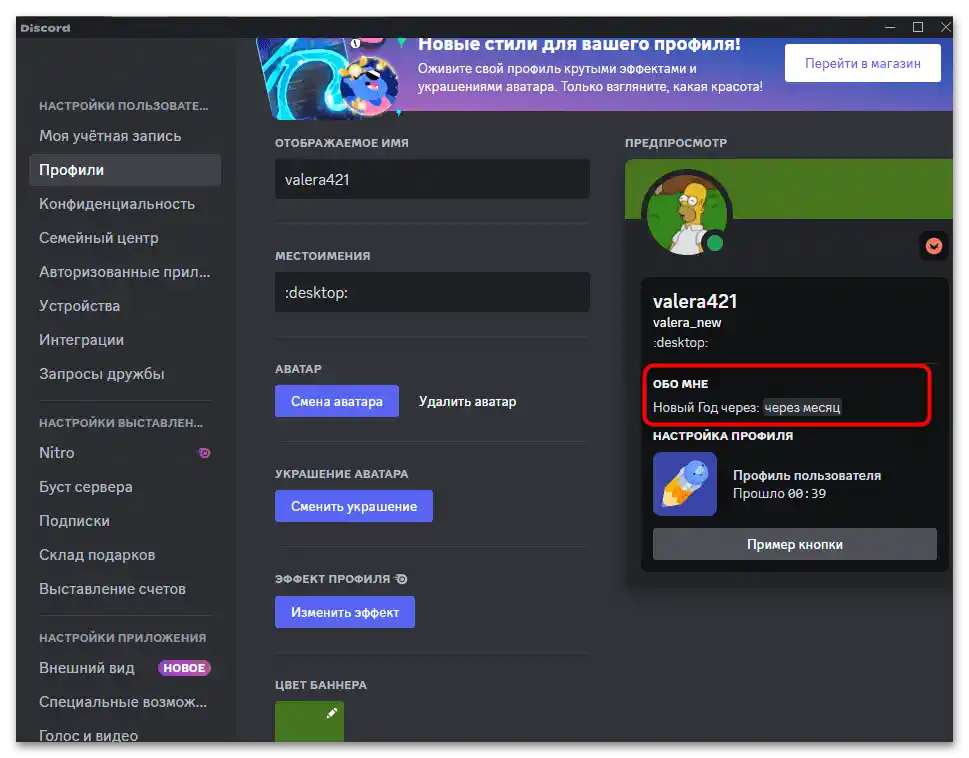Open Склад подарков section
969x758 pixels.
(125, 555)
